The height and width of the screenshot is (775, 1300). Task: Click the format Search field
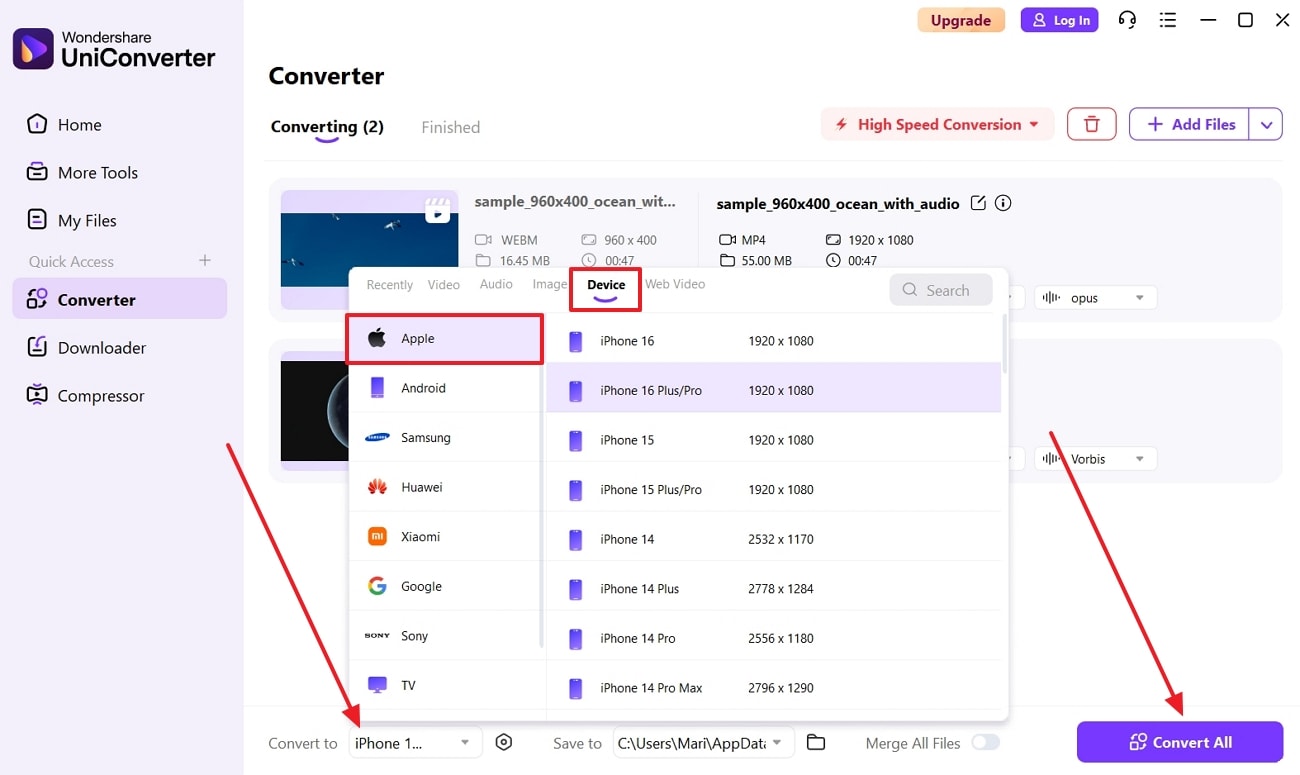941,290
